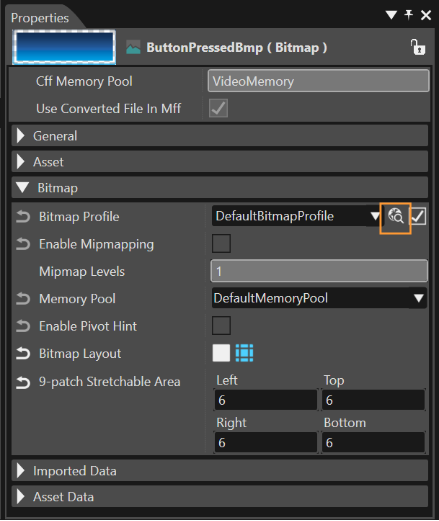Image resolution: width=439 pixels, height=521 pixels.
Task: Click the lock icon in Properties header
Action: pos(418,47)
